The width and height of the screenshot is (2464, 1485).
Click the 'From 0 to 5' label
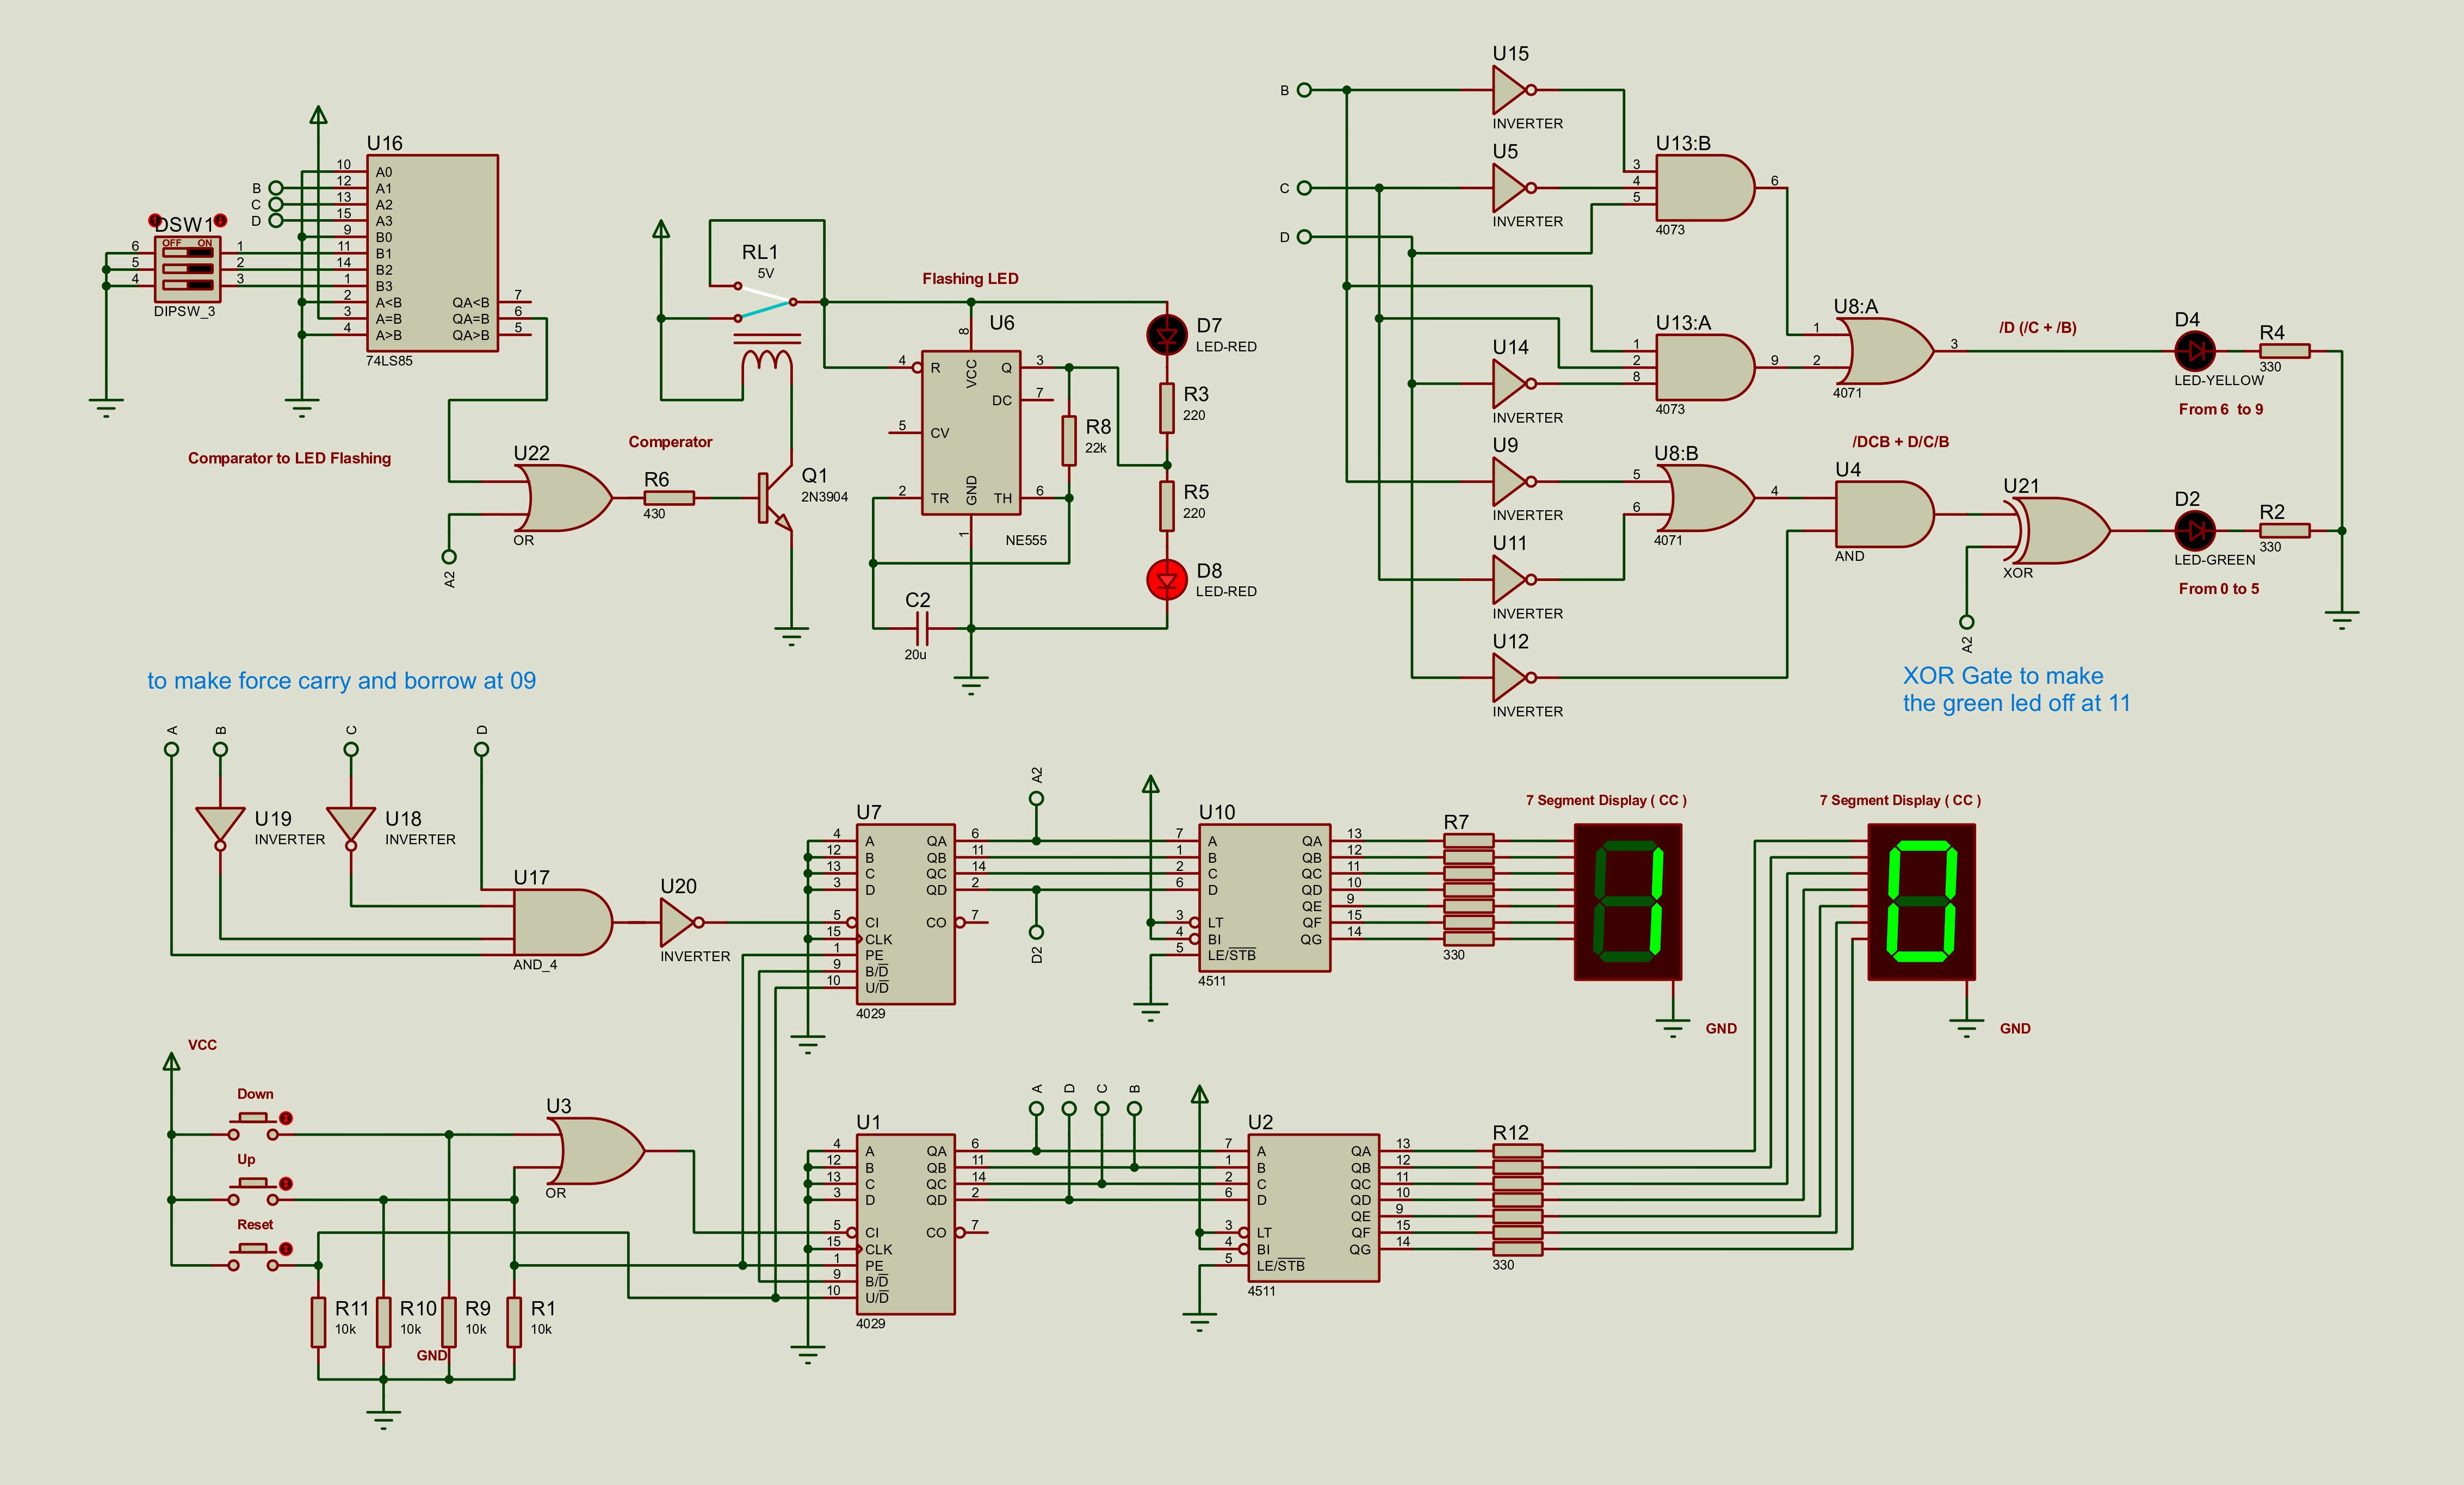[x=2219, y=589]
